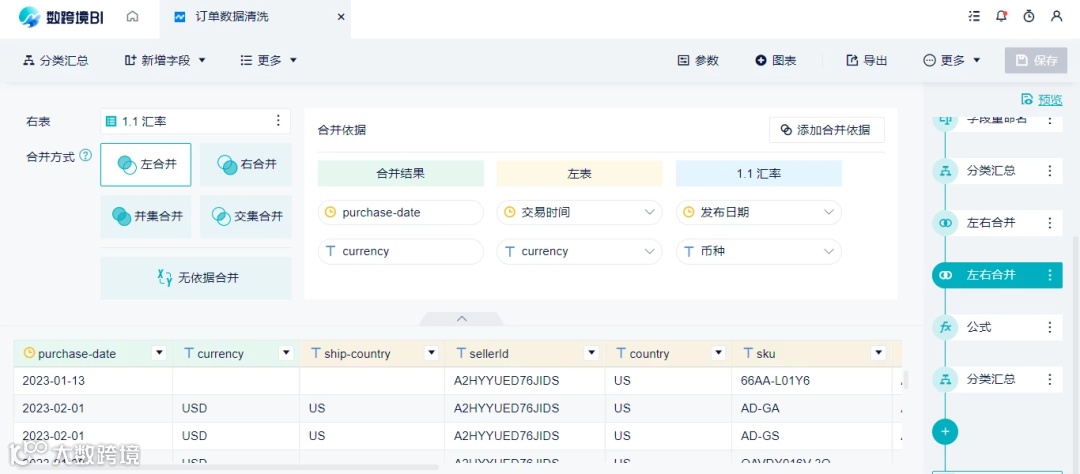Viewport: 1080px width, 474px height.
Task: Open the left 更多 list menu
Action: point(269,60)
